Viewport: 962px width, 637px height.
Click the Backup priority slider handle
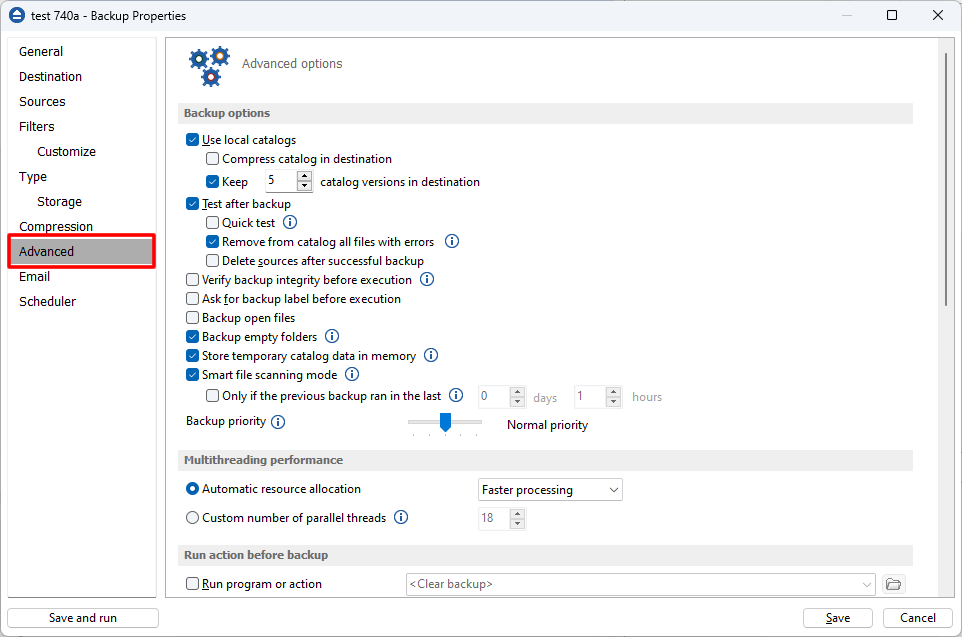click(x=445, y=422)
